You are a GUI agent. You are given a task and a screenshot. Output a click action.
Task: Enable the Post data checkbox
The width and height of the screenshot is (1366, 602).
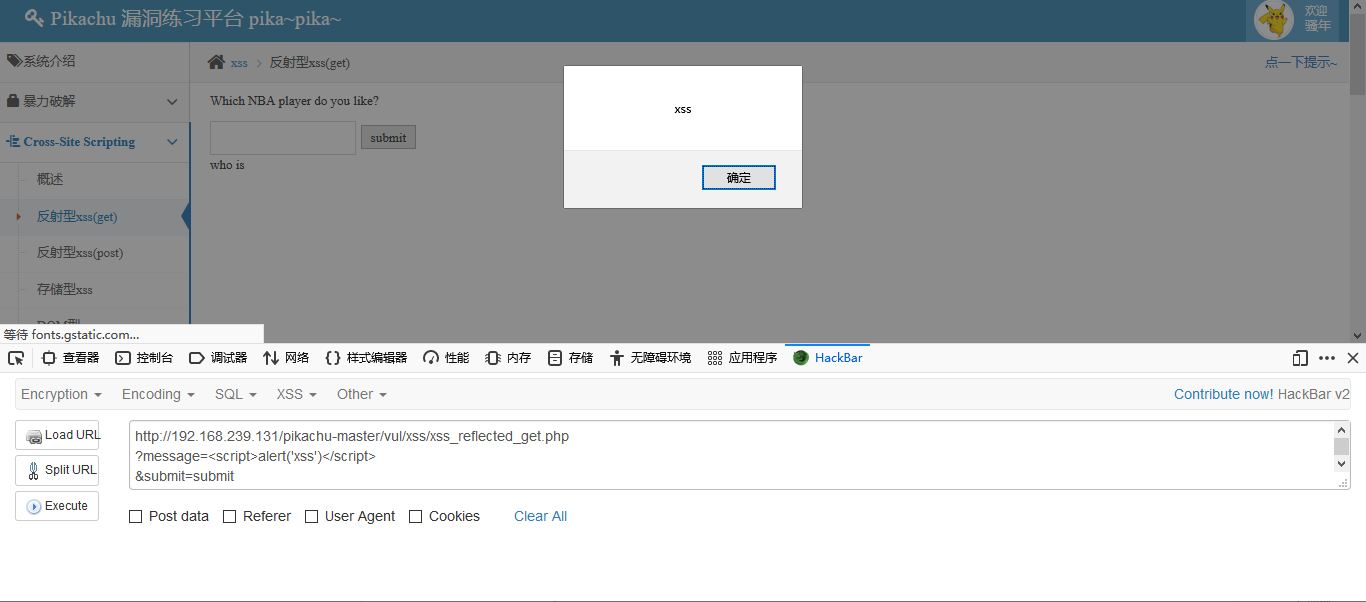pos(136,517)
